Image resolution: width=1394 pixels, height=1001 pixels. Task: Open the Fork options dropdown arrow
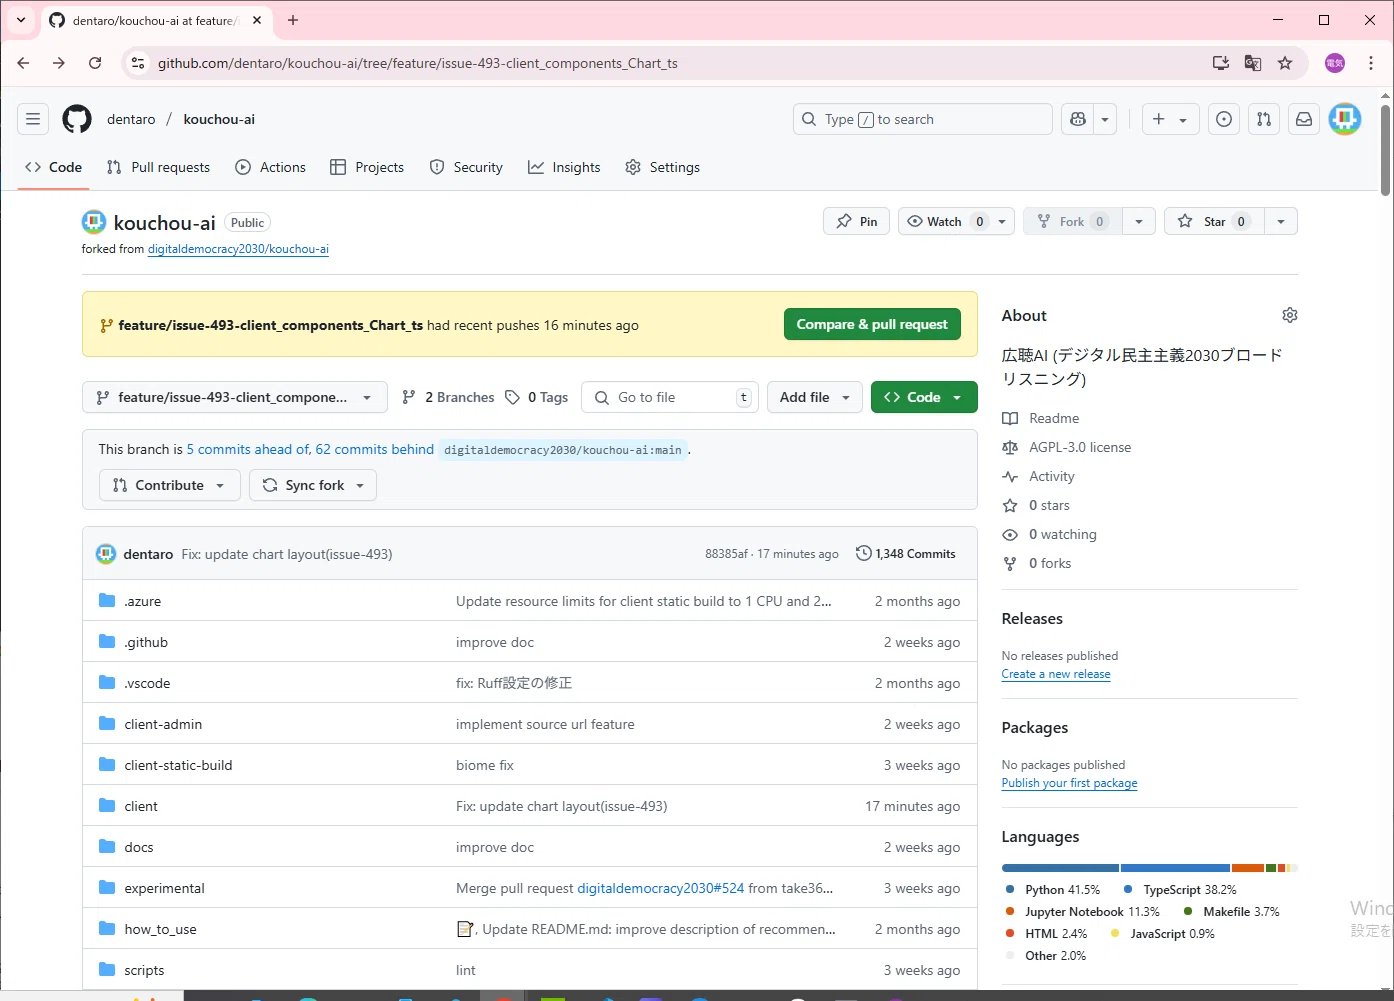[1139, 221]
